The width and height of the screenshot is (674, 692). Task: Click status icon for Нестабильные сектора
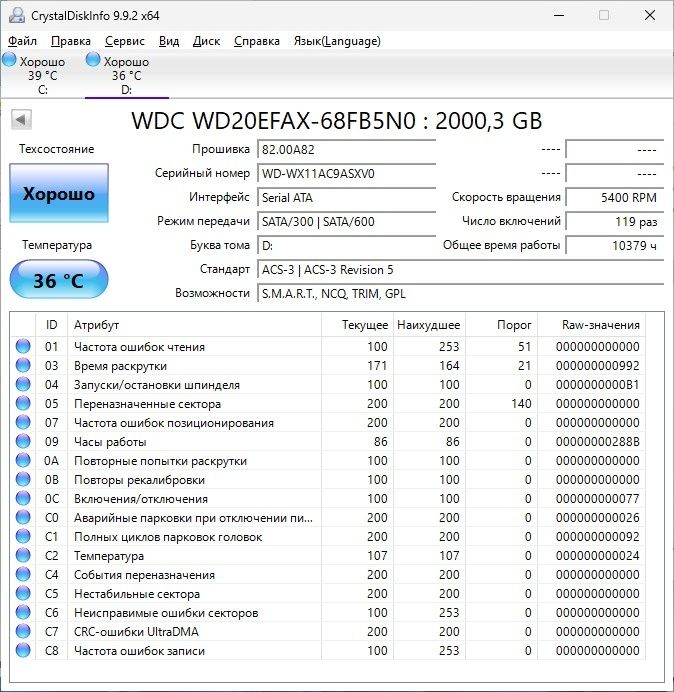point(23,593)
